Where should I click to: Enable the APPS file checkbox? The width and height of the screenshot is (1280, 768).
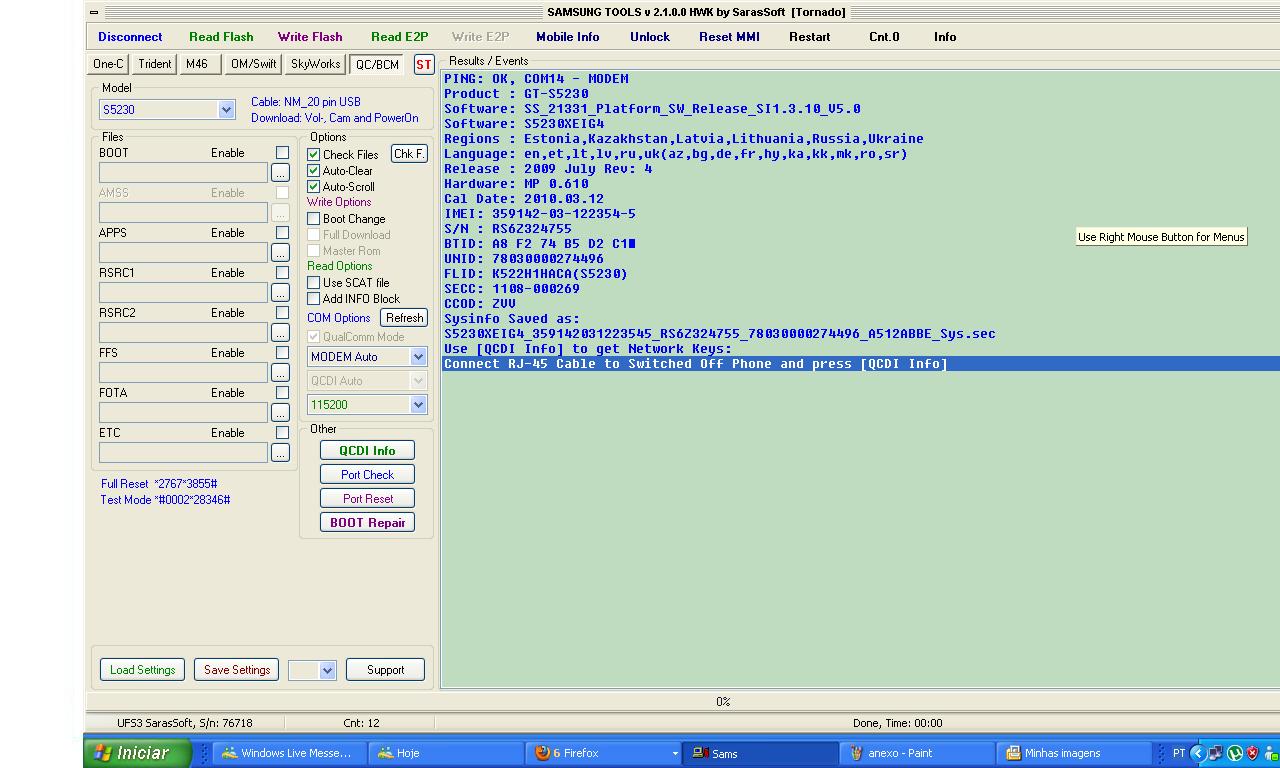282,233
